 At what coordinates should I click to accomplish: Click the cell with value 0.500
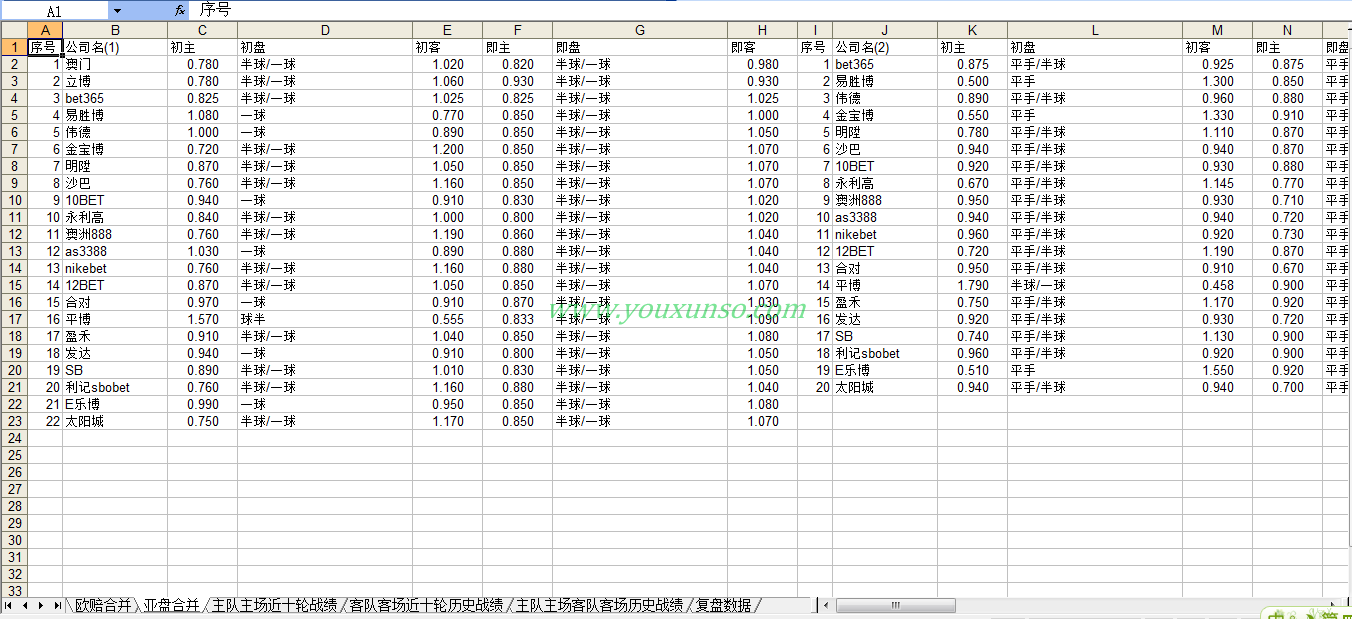coord(973,81)
